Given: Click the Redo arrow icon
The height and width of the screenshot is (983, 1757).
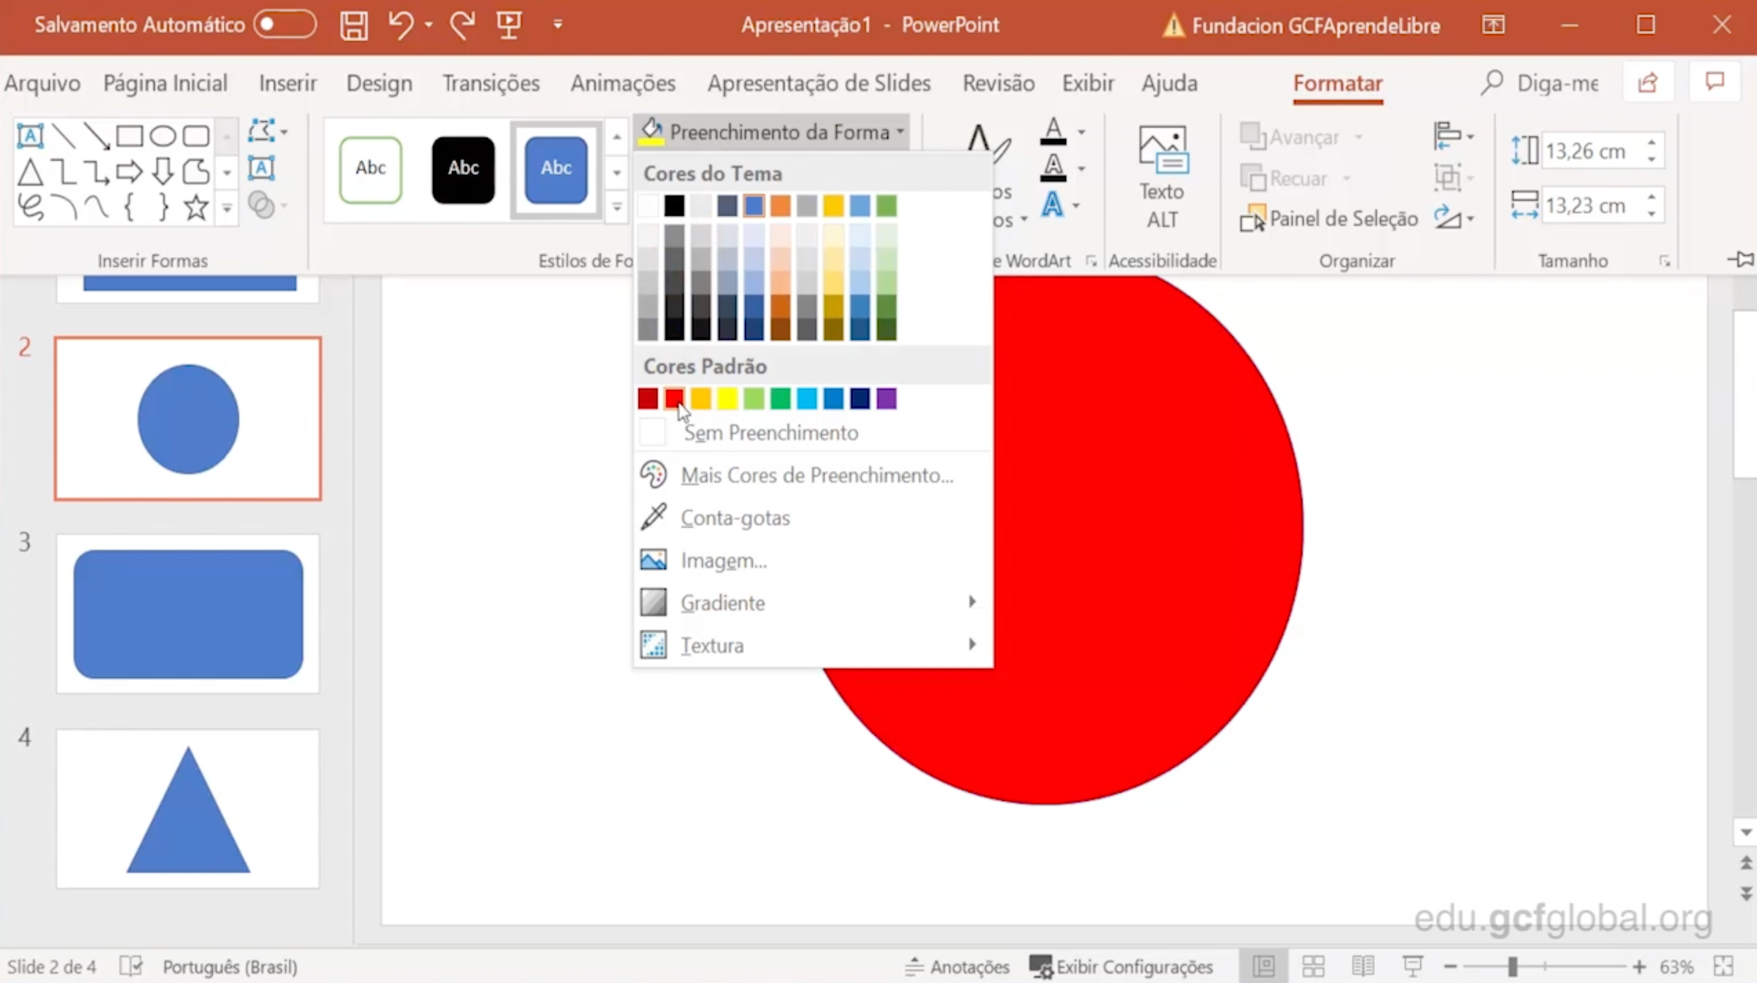Looking at the screenshot, I should [461, 25].
